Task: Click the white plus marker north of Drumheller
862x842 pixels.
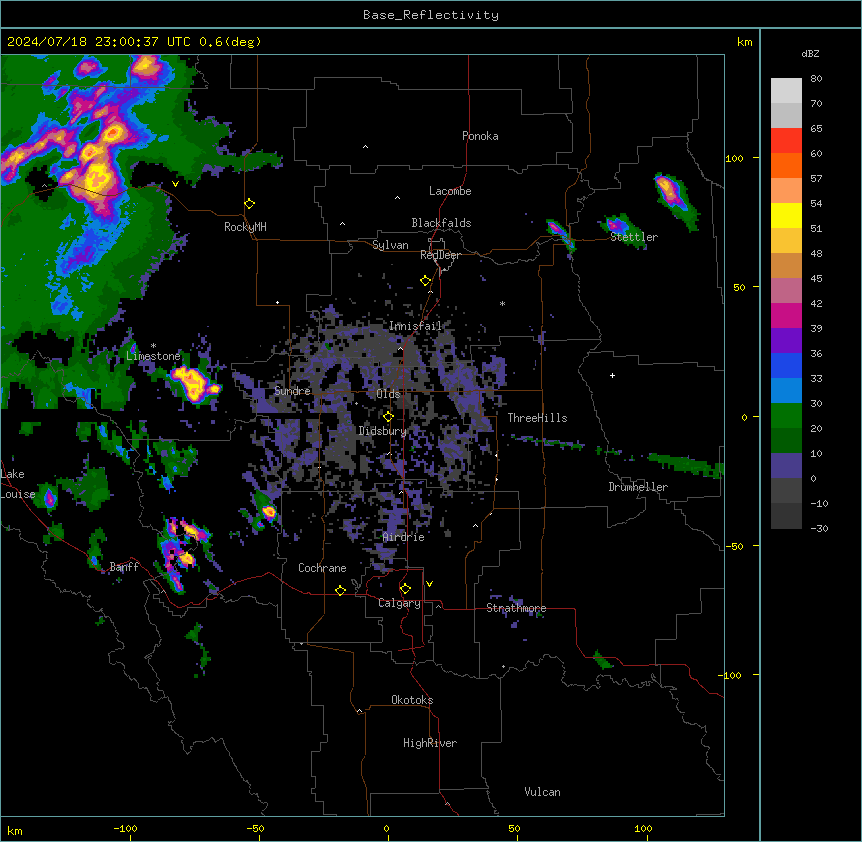Action: [612, 375]
